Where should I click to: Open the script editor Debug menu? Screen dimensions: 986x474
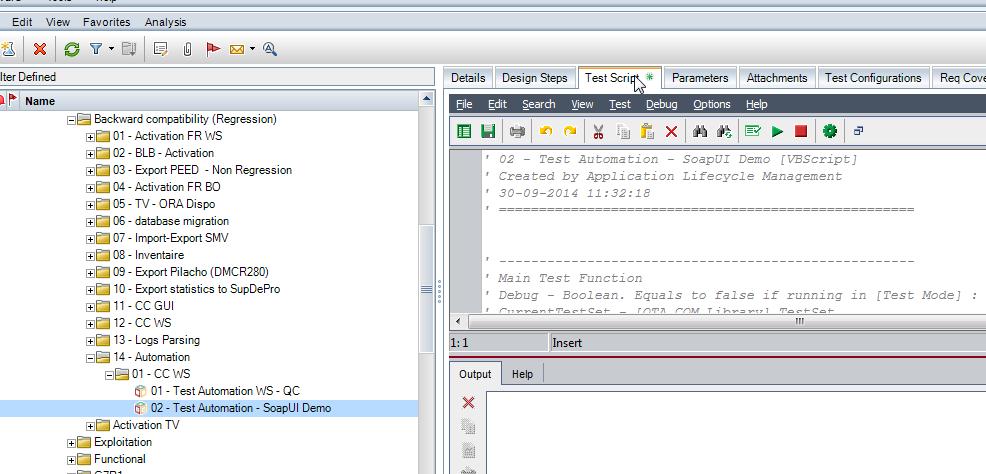pos(662,104)
